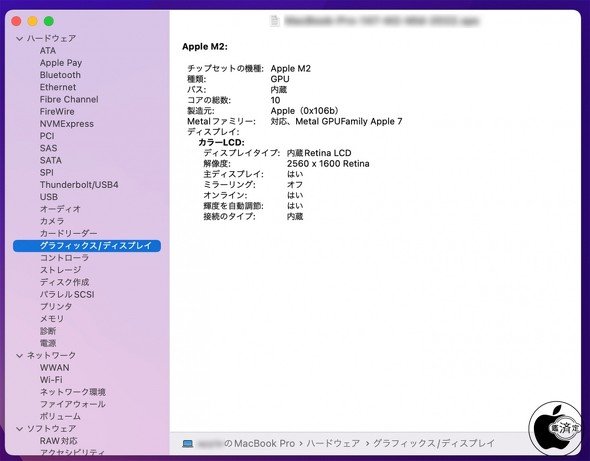Select NVMExpress in the sidebar

pyautogui.click(x=67, y=124)
